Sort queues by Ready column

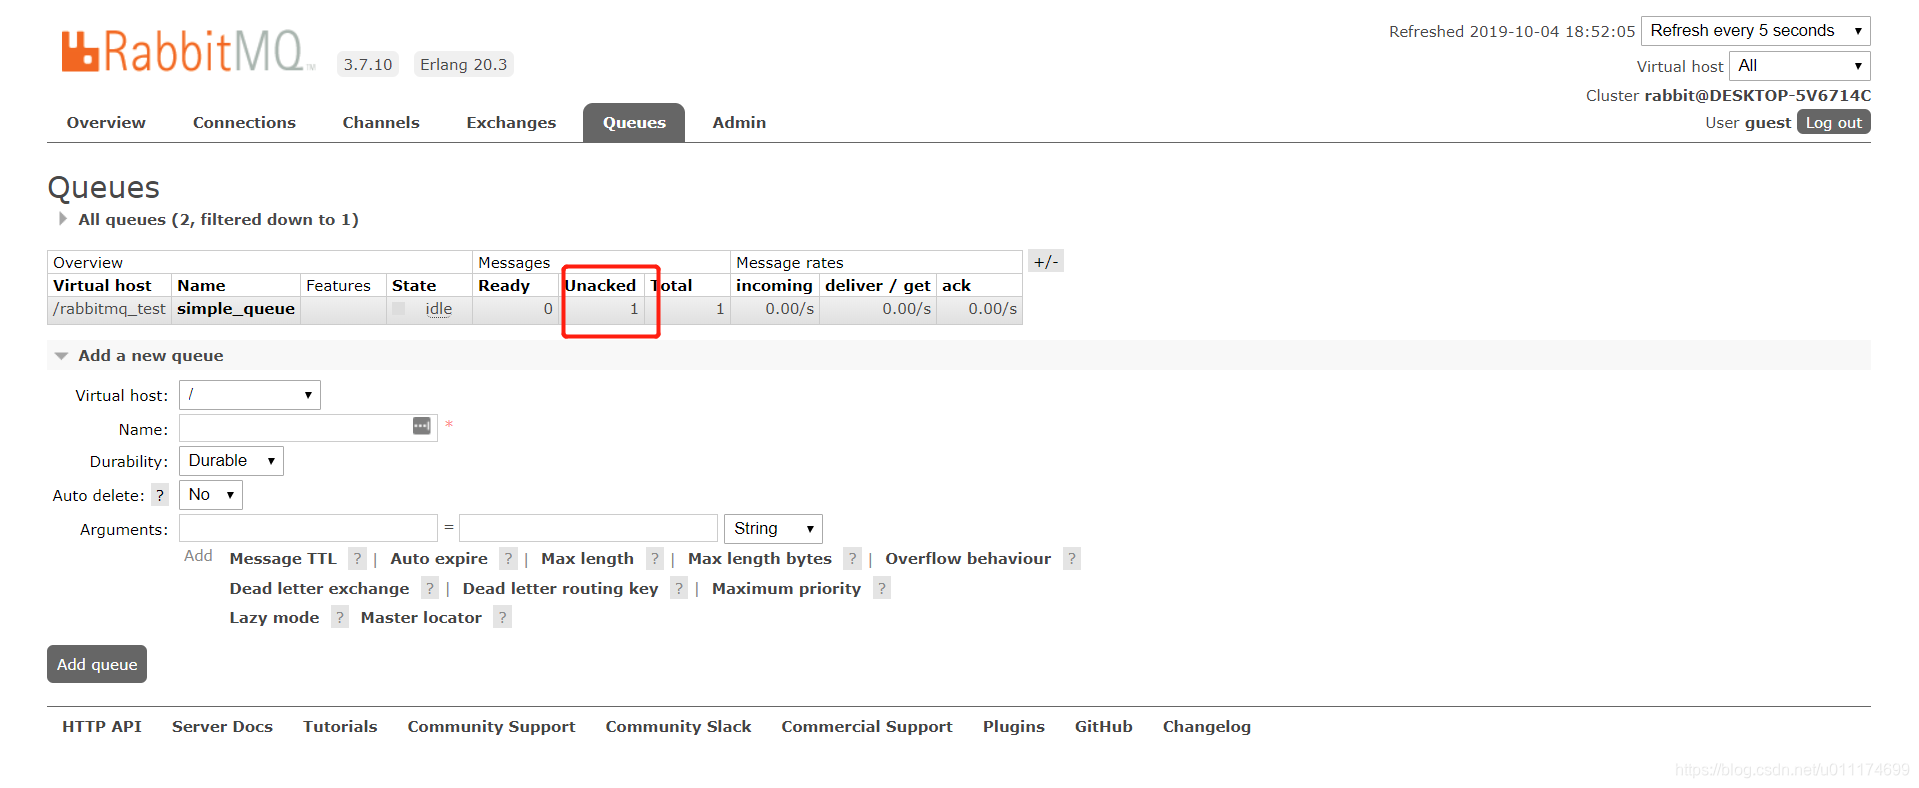[x=504, y=286]
